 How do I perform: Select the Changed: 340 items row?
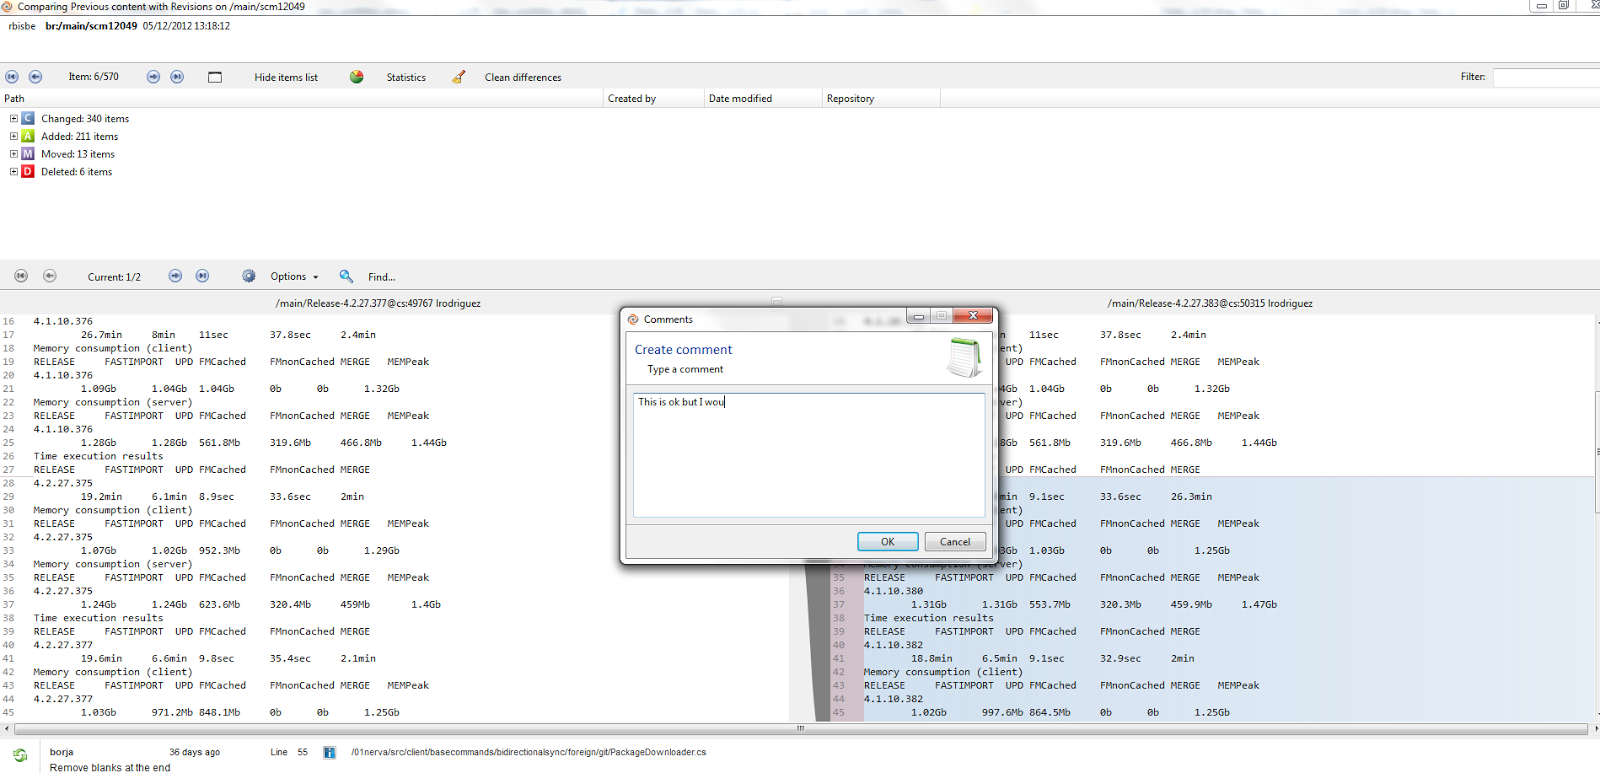(x=85, y=118)
